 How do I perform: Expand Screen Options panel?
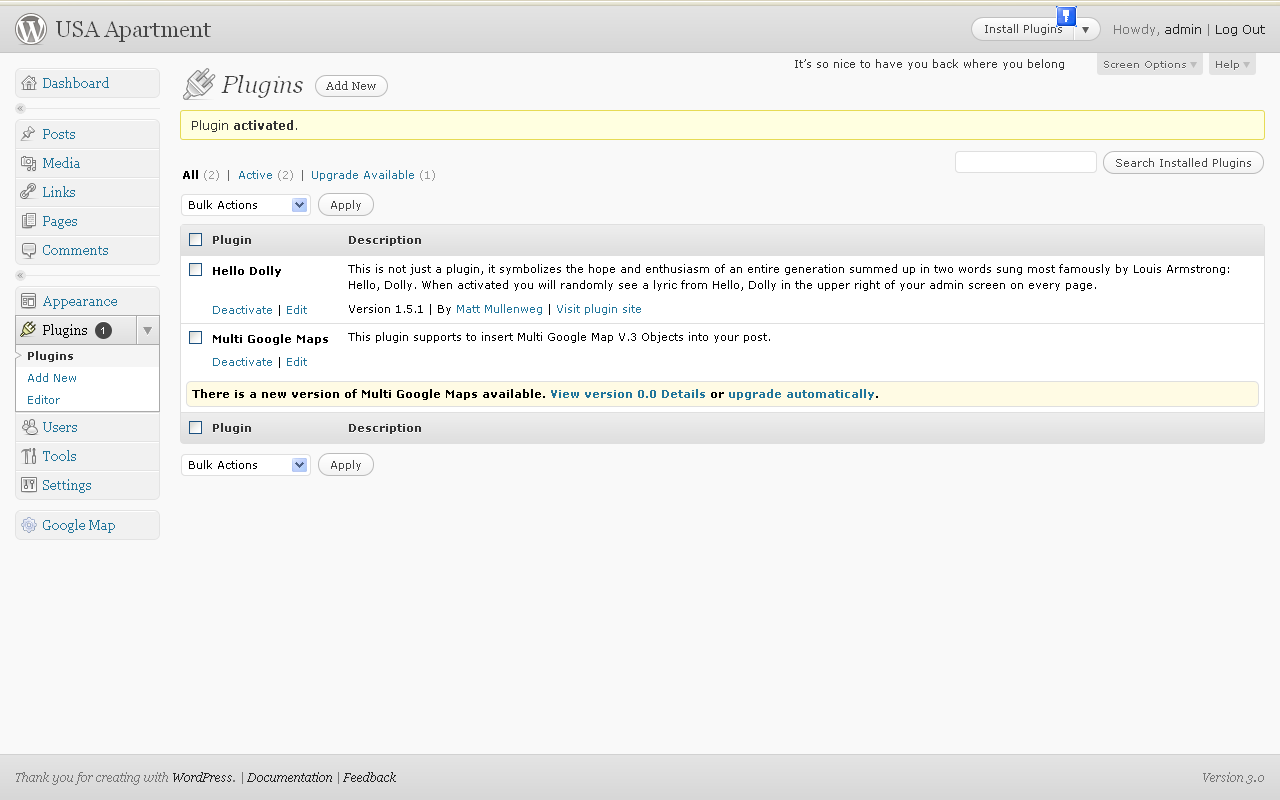[x=1149, y=64]
